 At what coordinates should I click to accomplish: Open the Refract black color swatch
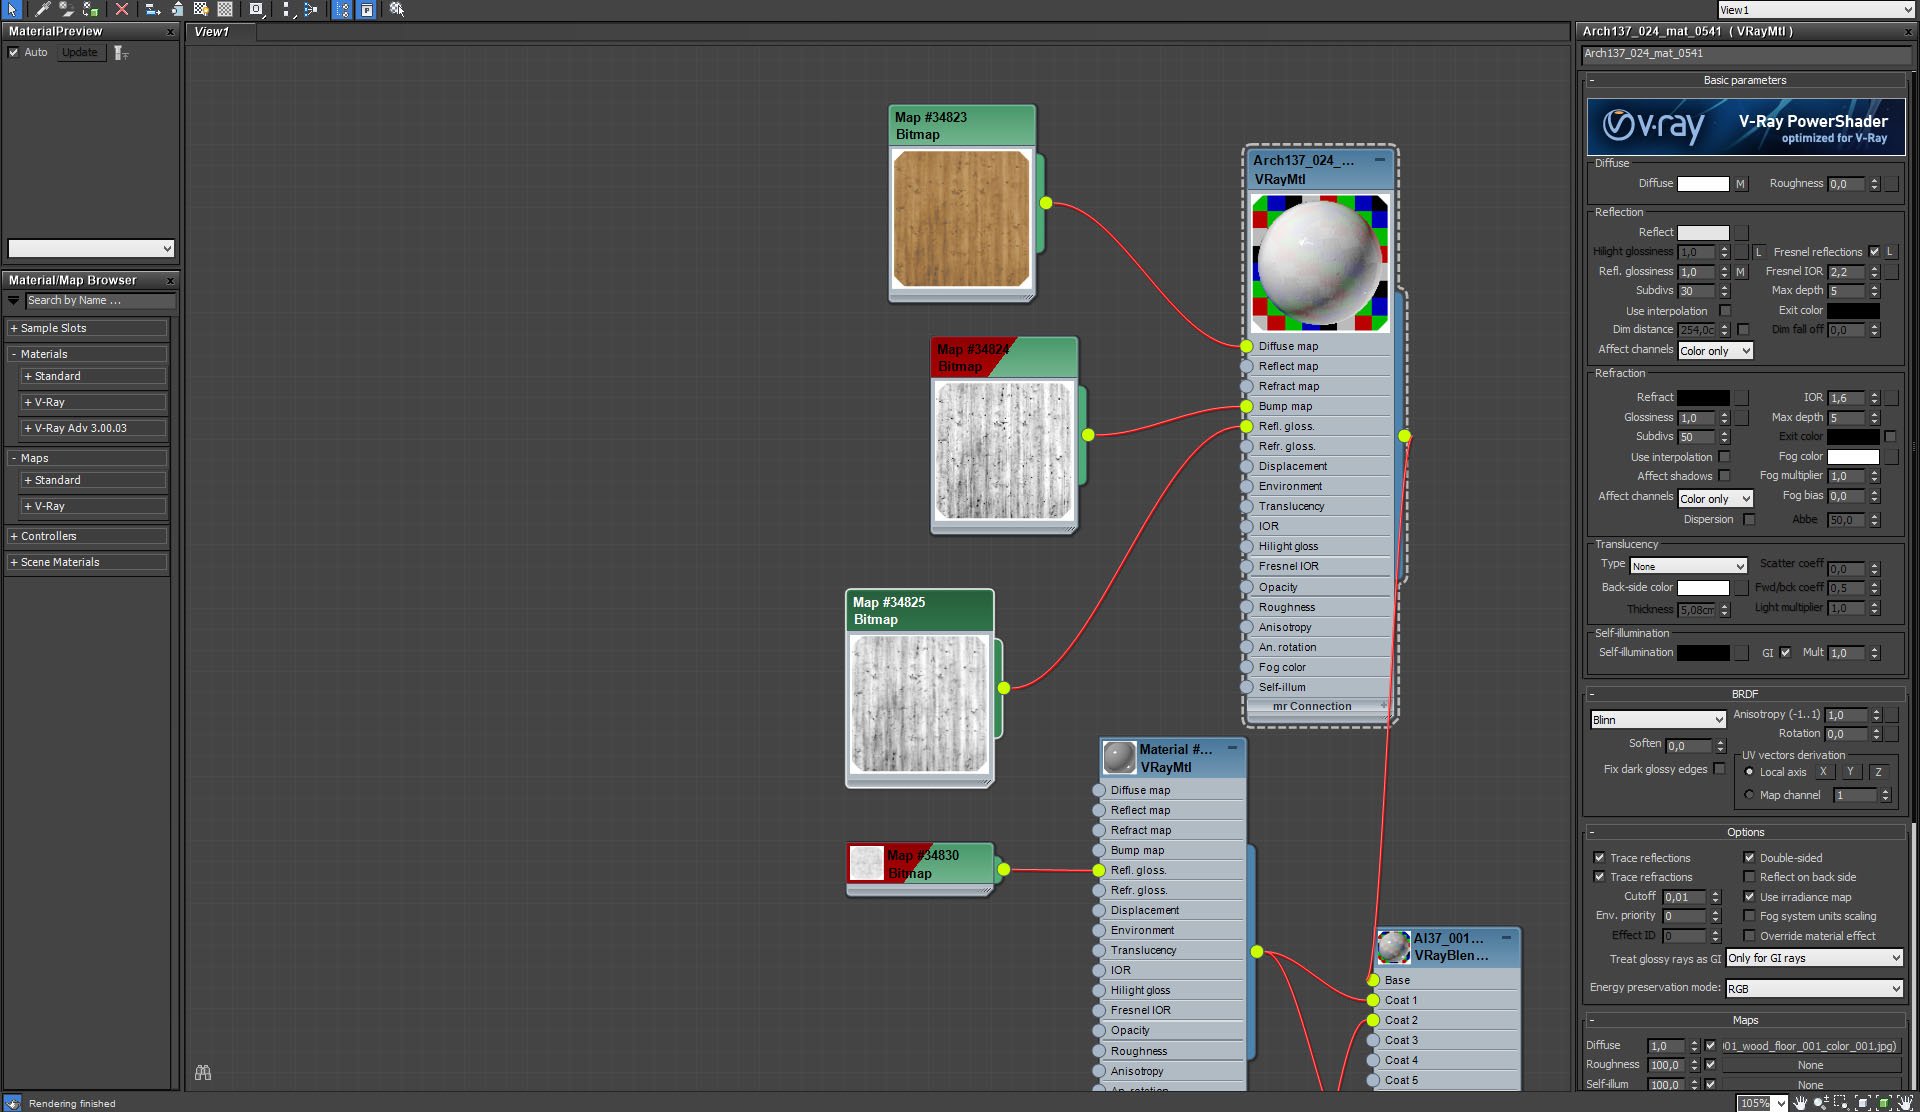click(1703, 398)
